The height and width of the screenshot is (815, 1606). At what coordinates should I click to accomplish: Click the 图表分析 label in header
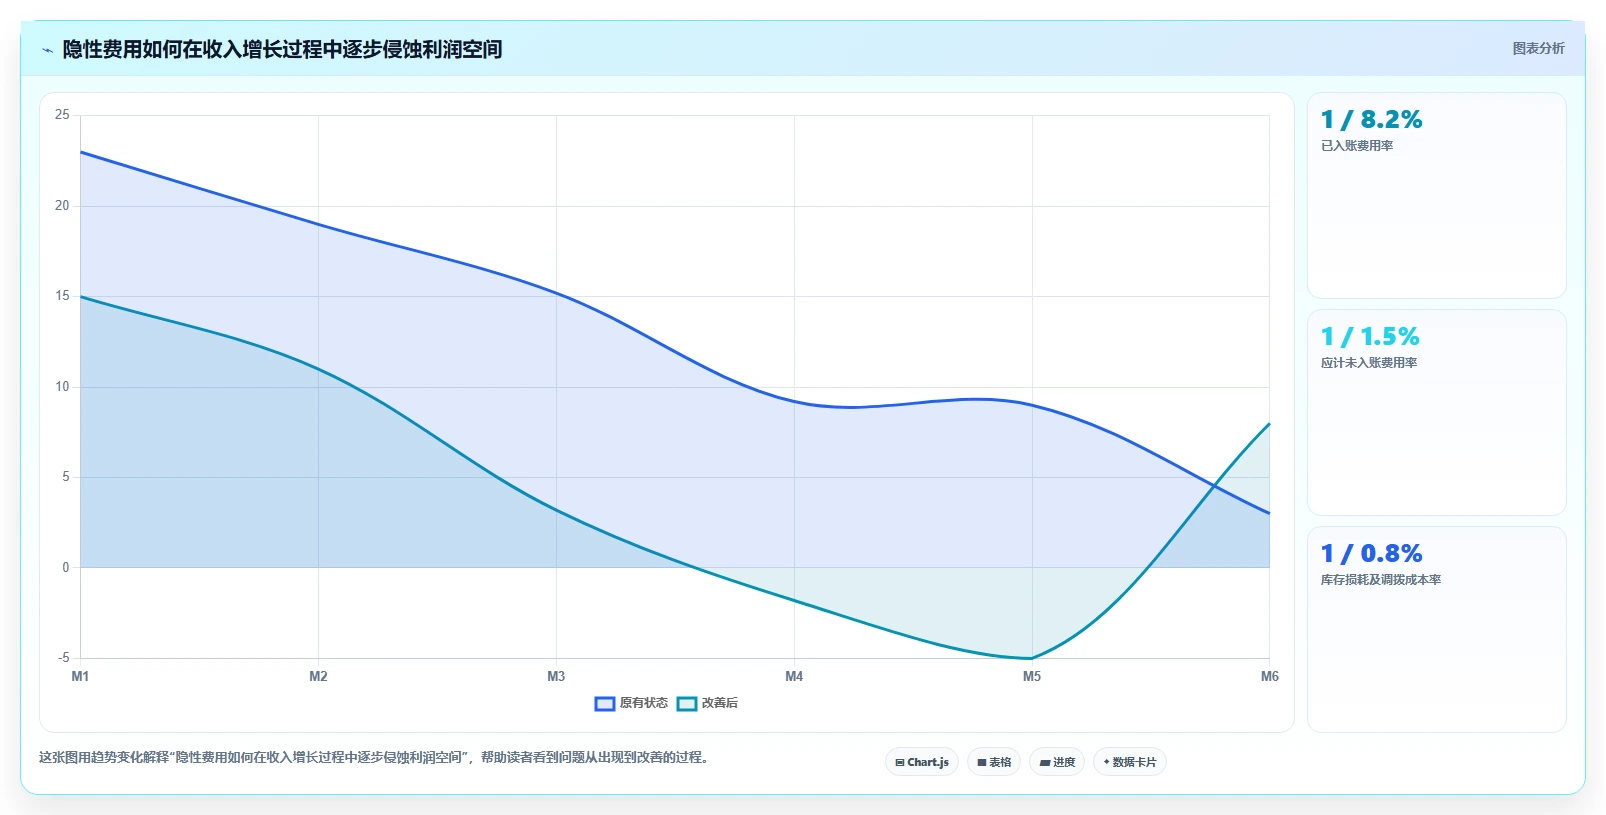(x=1538, y=48)
